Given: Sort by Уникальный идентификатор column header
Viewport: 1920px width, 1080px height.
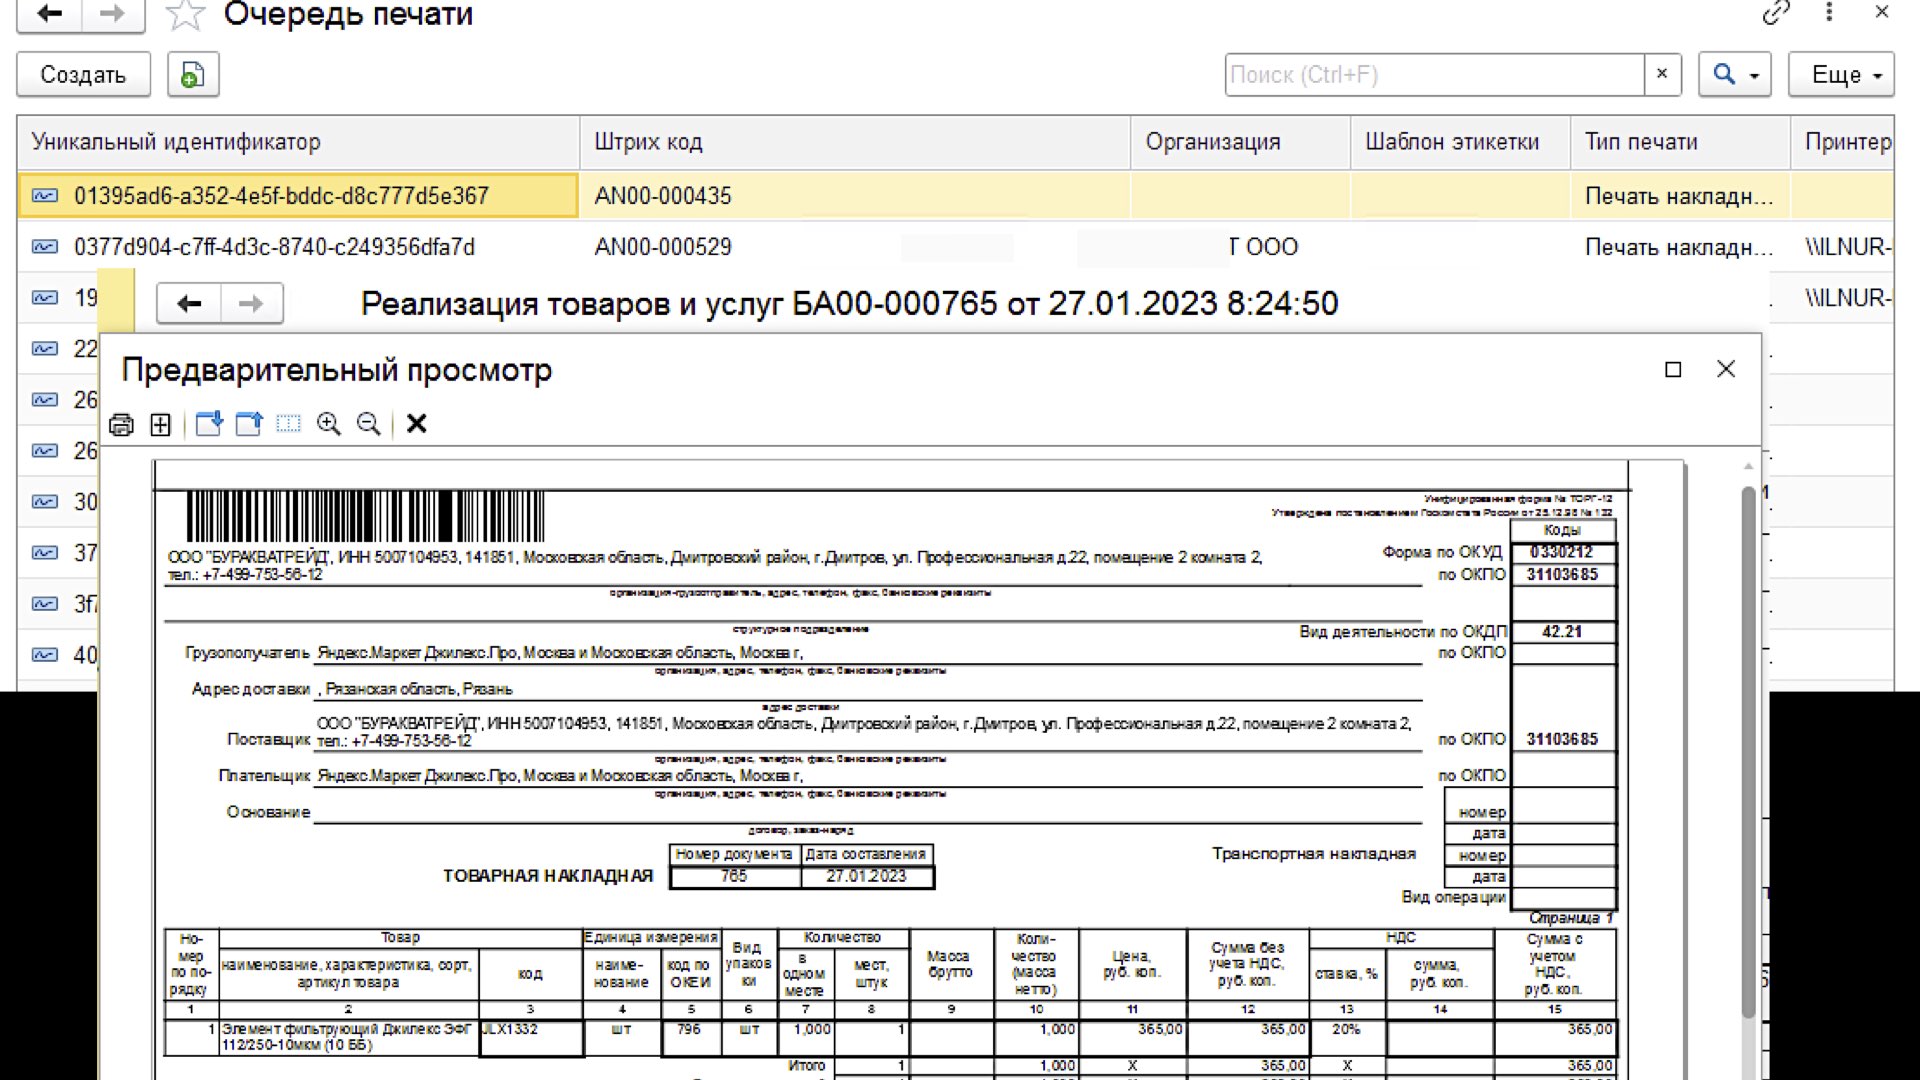Looking at the screenshot, I should pyautogui.click(x=298, y=142).
